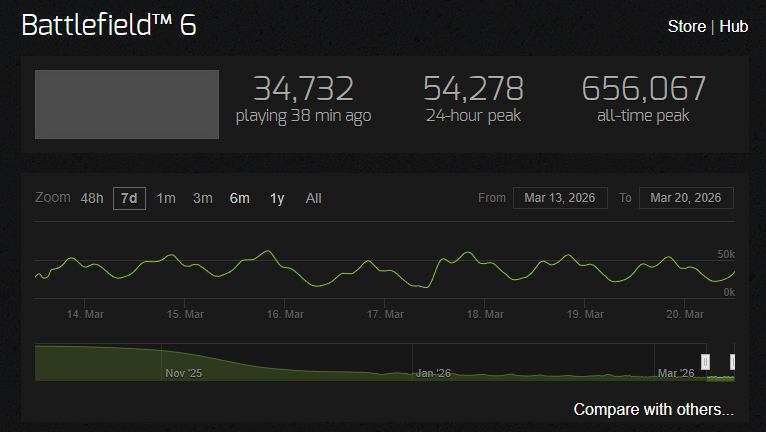The width and height of the screenshot is (766, 432).
Task: Grab the right navigator range handle
Action: point(732,362)
